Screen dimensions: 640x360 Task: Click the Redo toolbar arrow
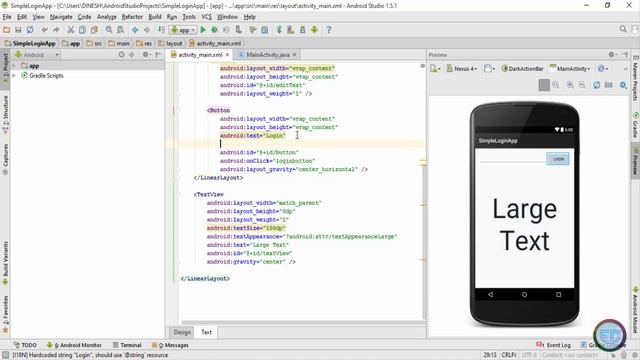point(56,30)
